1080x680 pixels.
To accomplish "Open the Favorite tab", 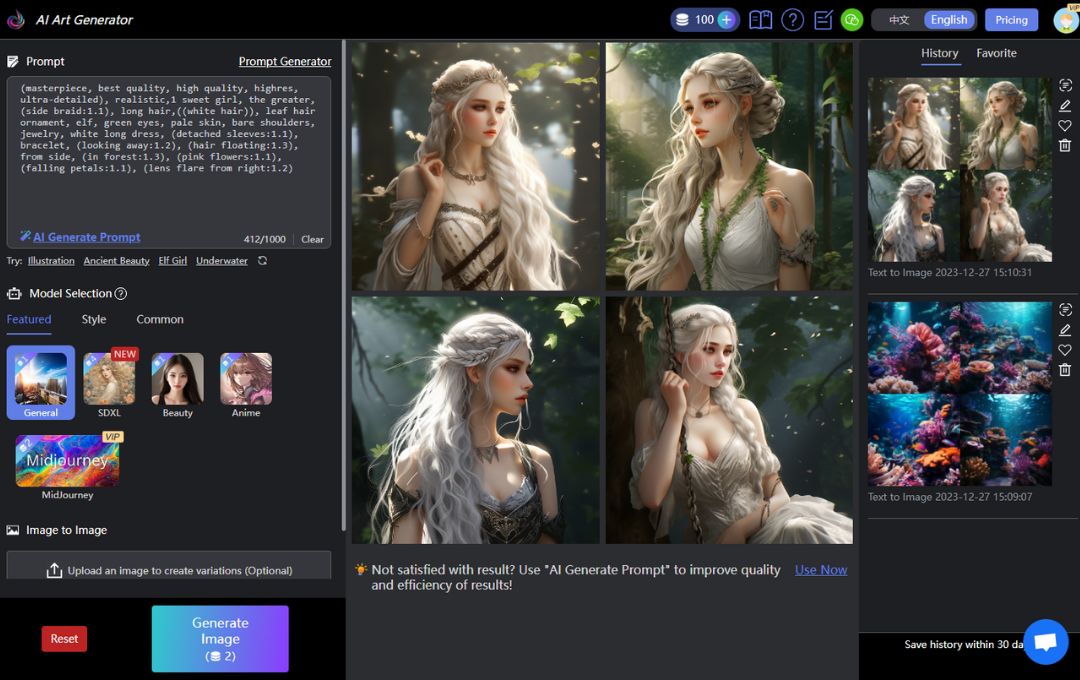I will pos(996,53).
